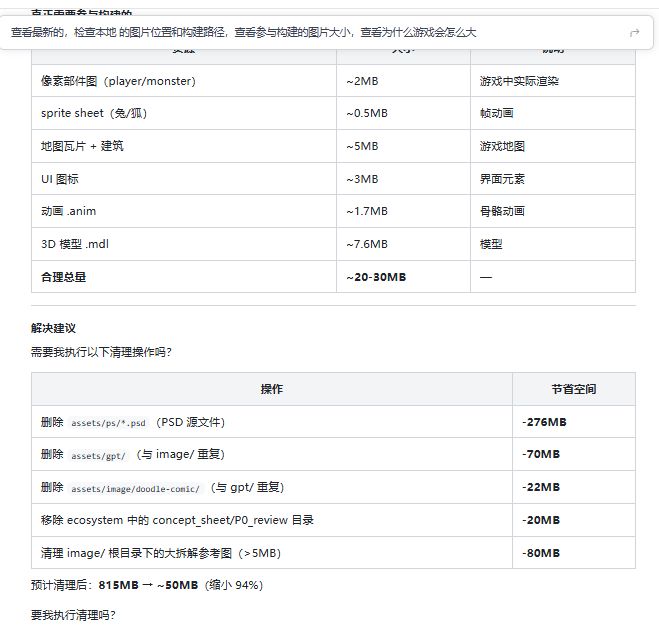Select the '界面元素' cell
The height and width of the screenshot is (643, 659).
(x=553, y=179)
